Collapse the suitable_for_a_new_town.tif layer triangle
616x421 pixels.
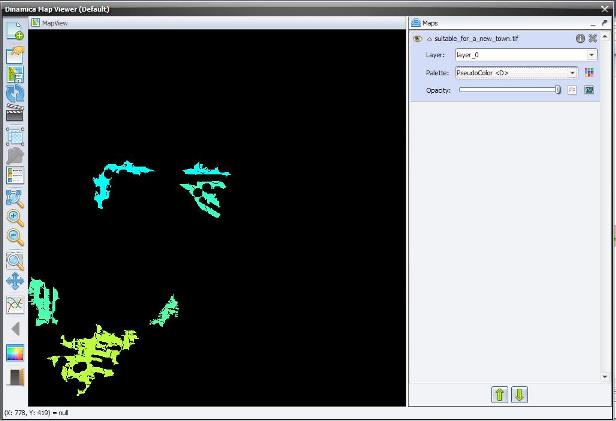428,38
